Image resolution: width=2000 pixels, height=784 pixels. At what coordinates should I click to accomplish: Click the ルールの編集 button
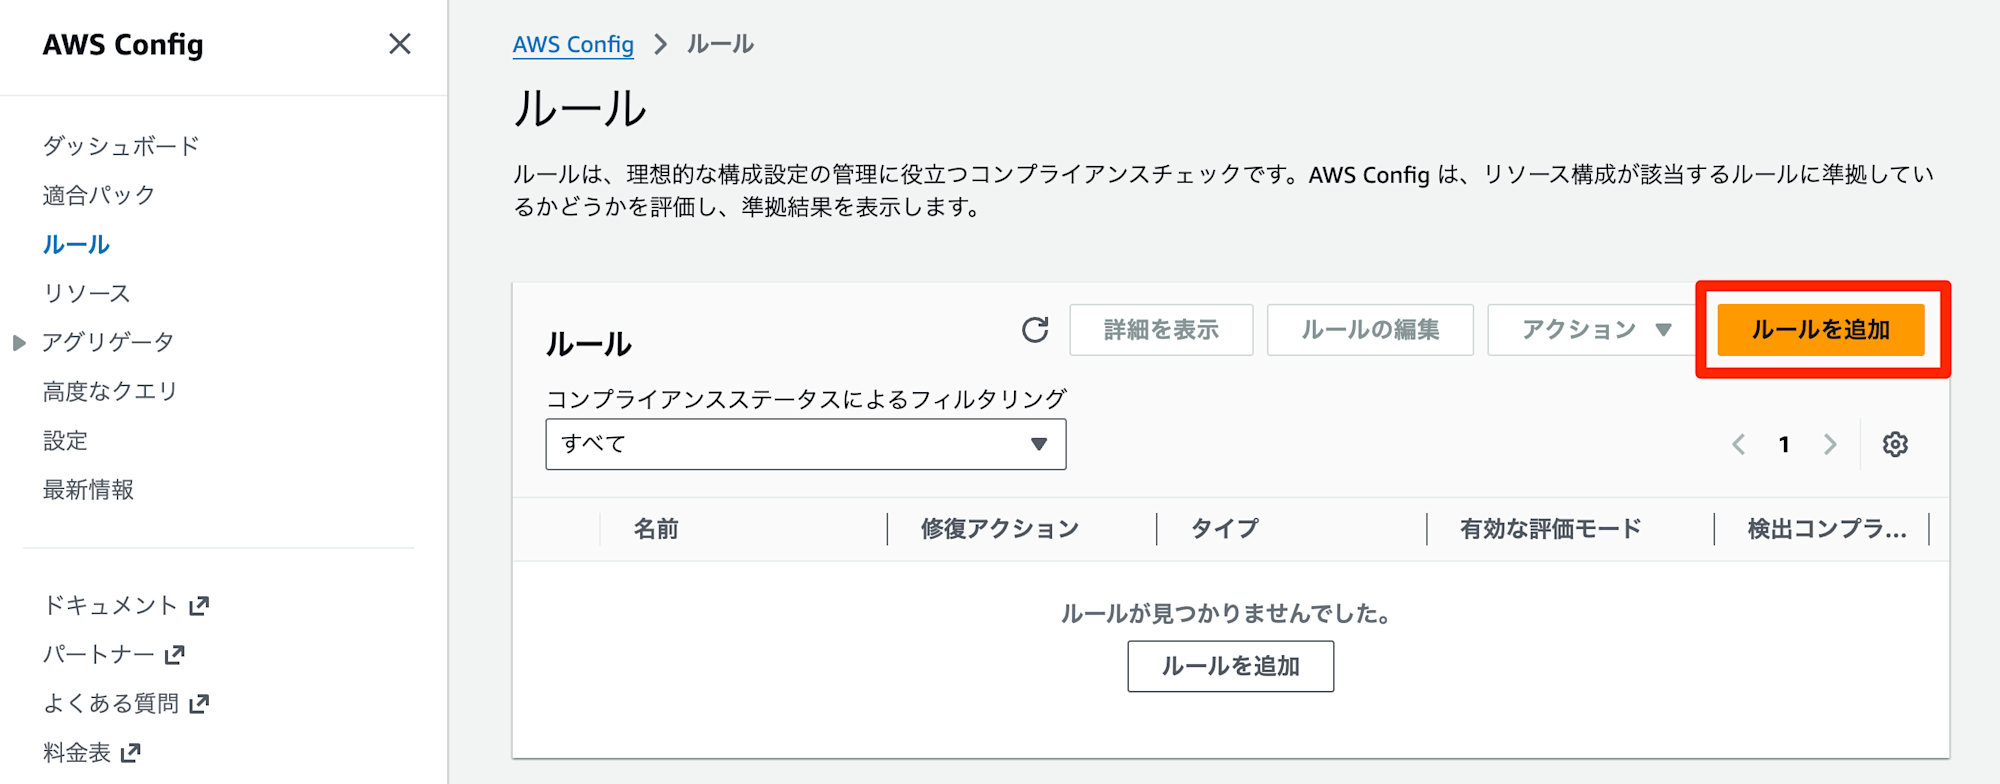coord(1370,330)
